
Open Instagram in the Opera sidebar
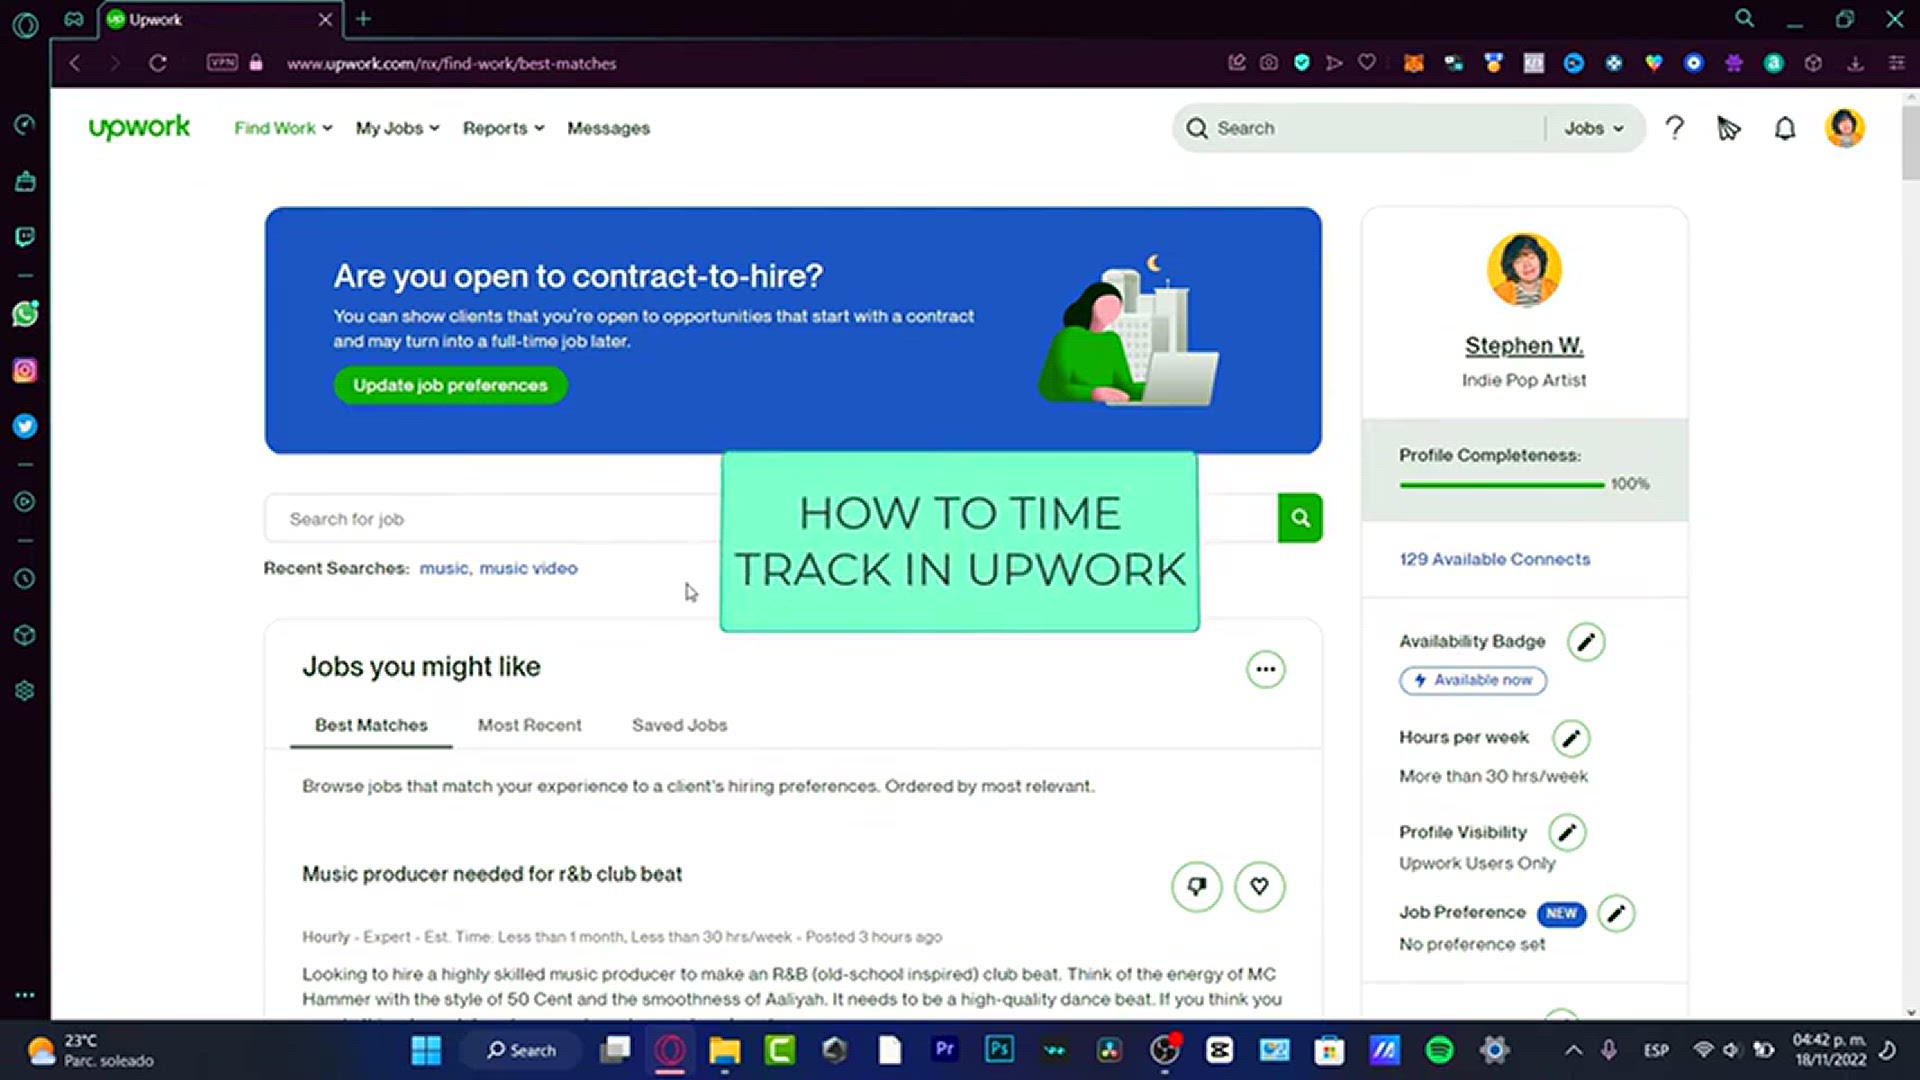25,371
